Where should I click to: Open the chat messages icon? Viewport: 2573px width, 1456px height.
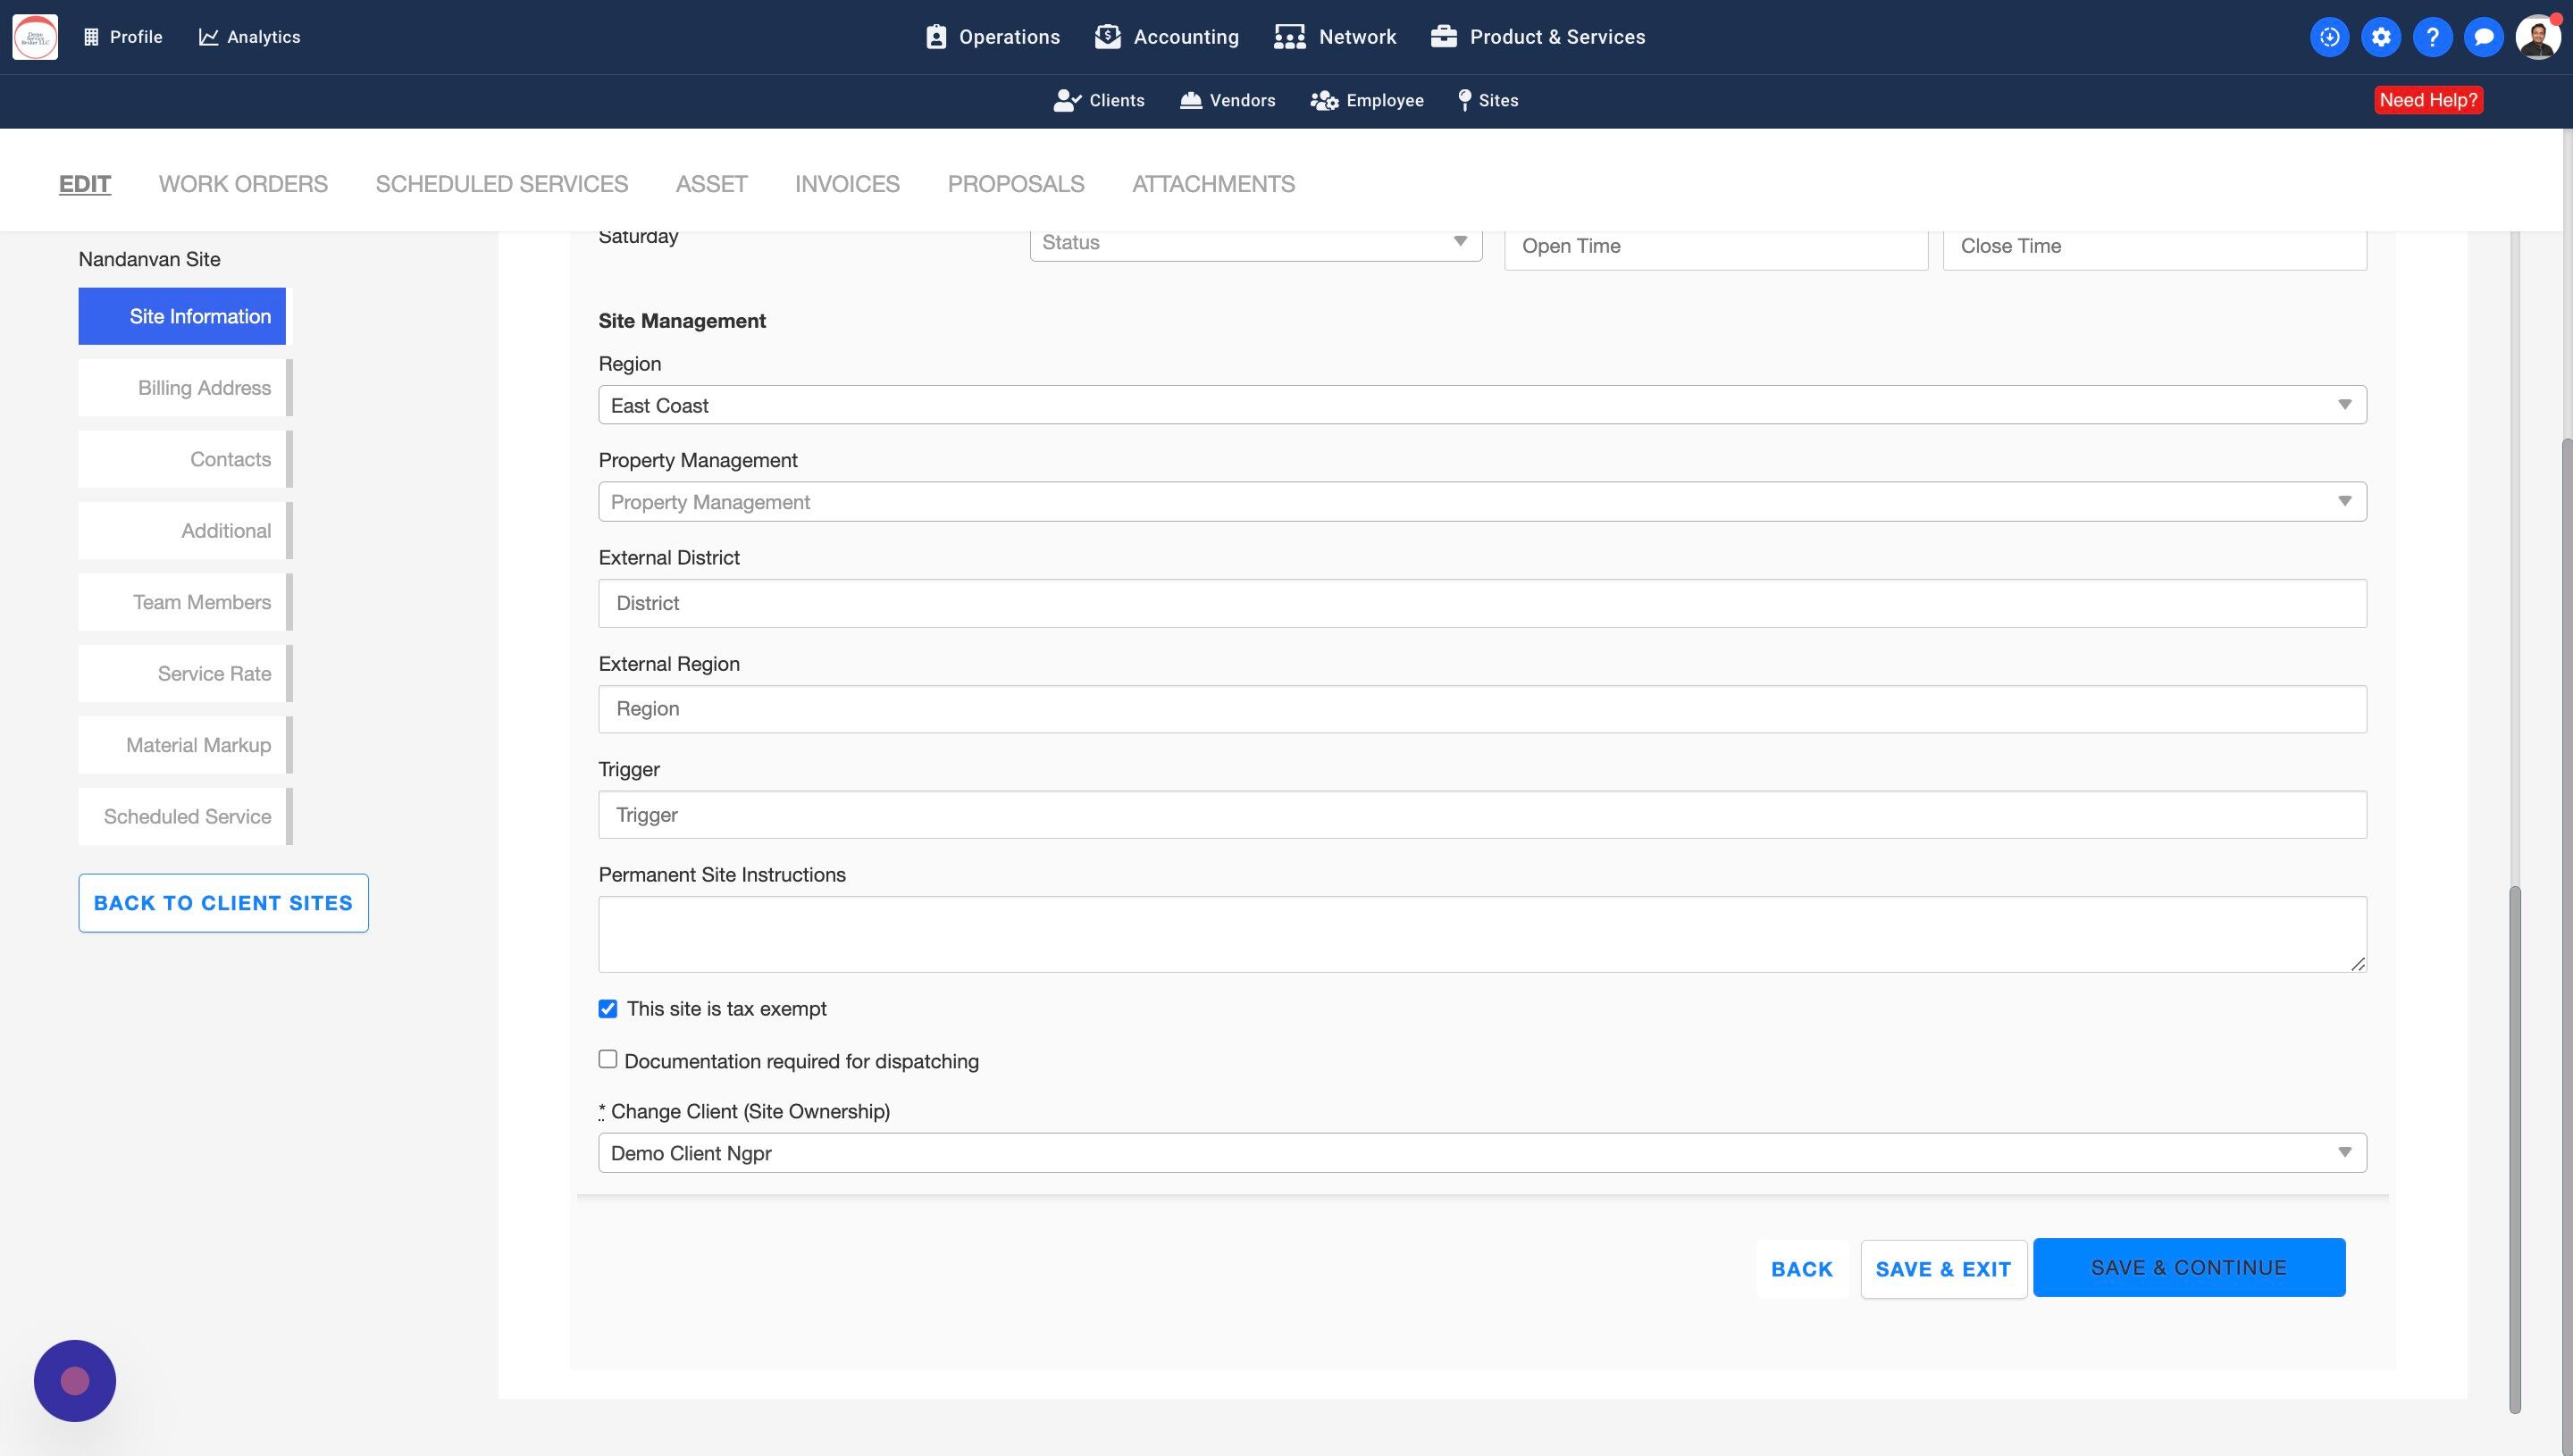click(2483, 37)
